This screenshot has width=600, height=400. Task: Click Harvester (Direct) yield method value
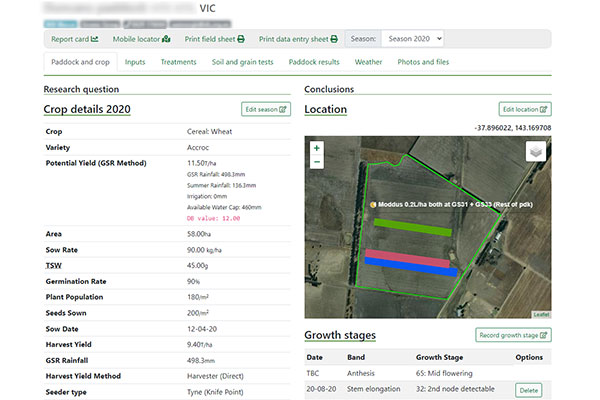[x=215, y=376]
